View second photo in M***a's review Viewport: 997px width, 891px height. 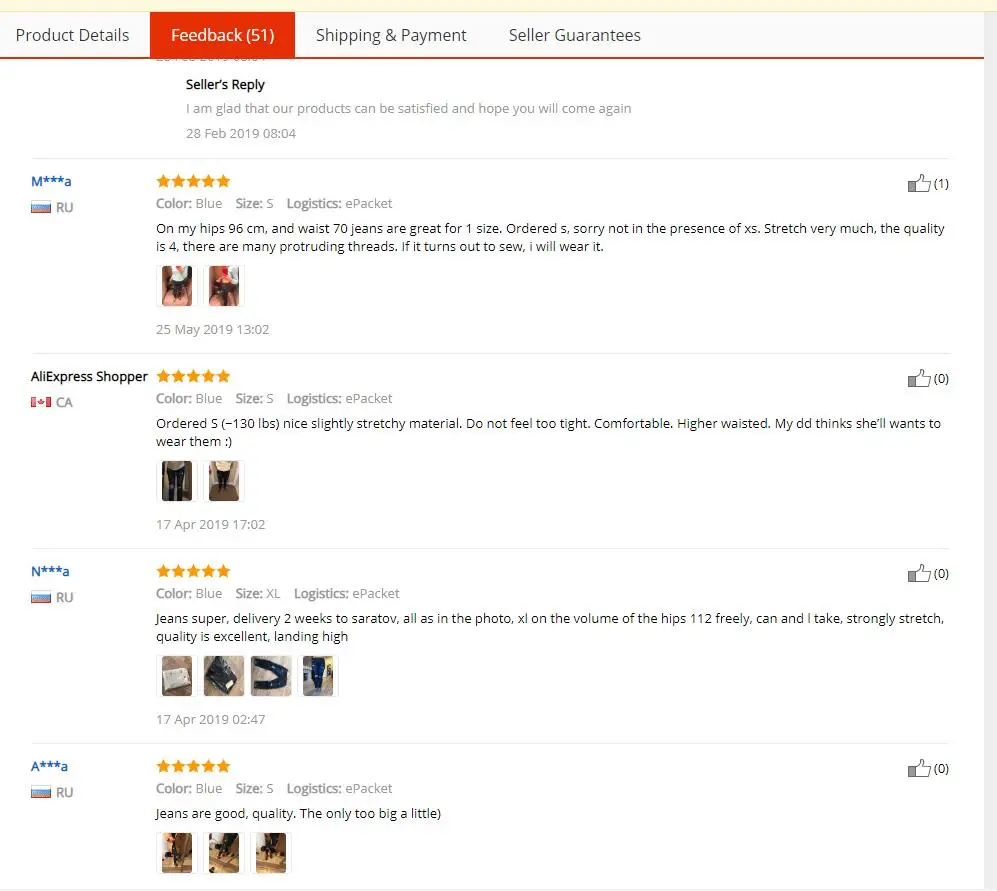(224, 286)
